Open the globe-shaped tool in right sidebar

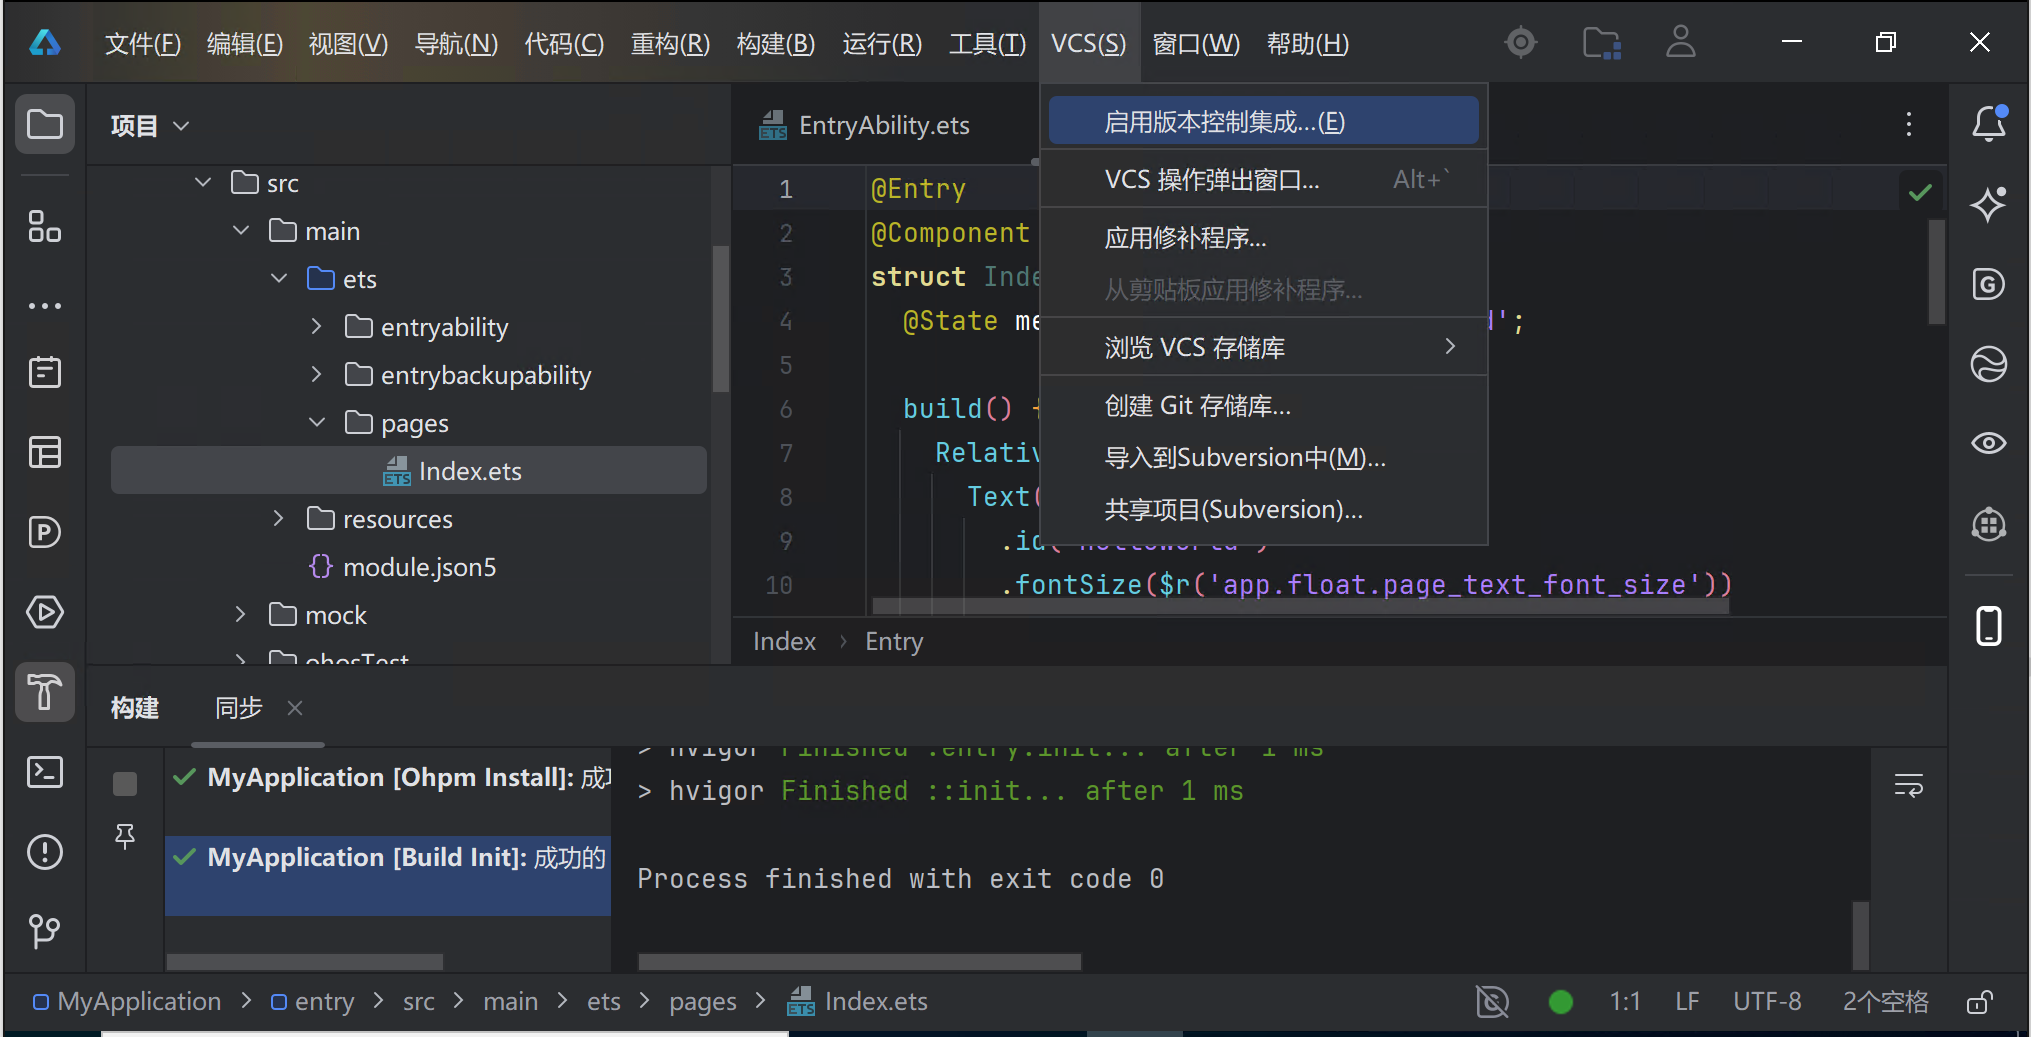click(1989, 364)
